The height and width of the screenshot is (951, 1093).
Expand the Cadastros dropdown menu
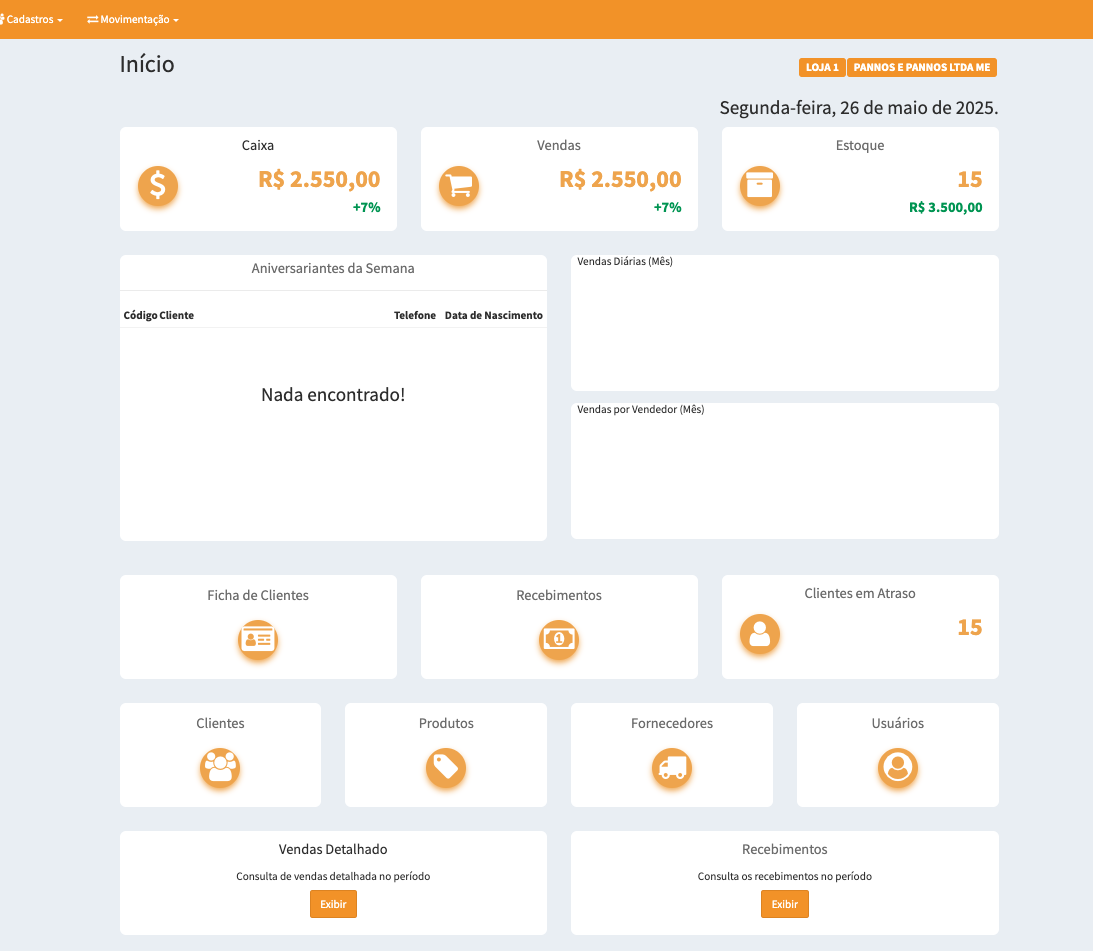pyautogui.click(x=33, y=20)
